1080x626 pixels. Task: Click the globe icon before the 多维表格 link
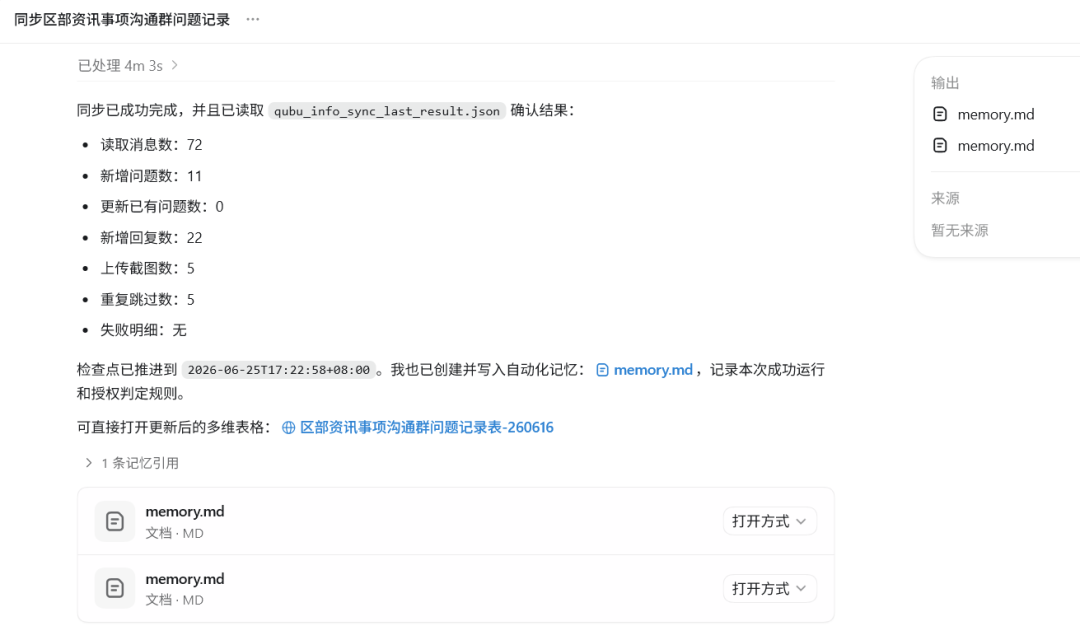click(x=289, y=428)
